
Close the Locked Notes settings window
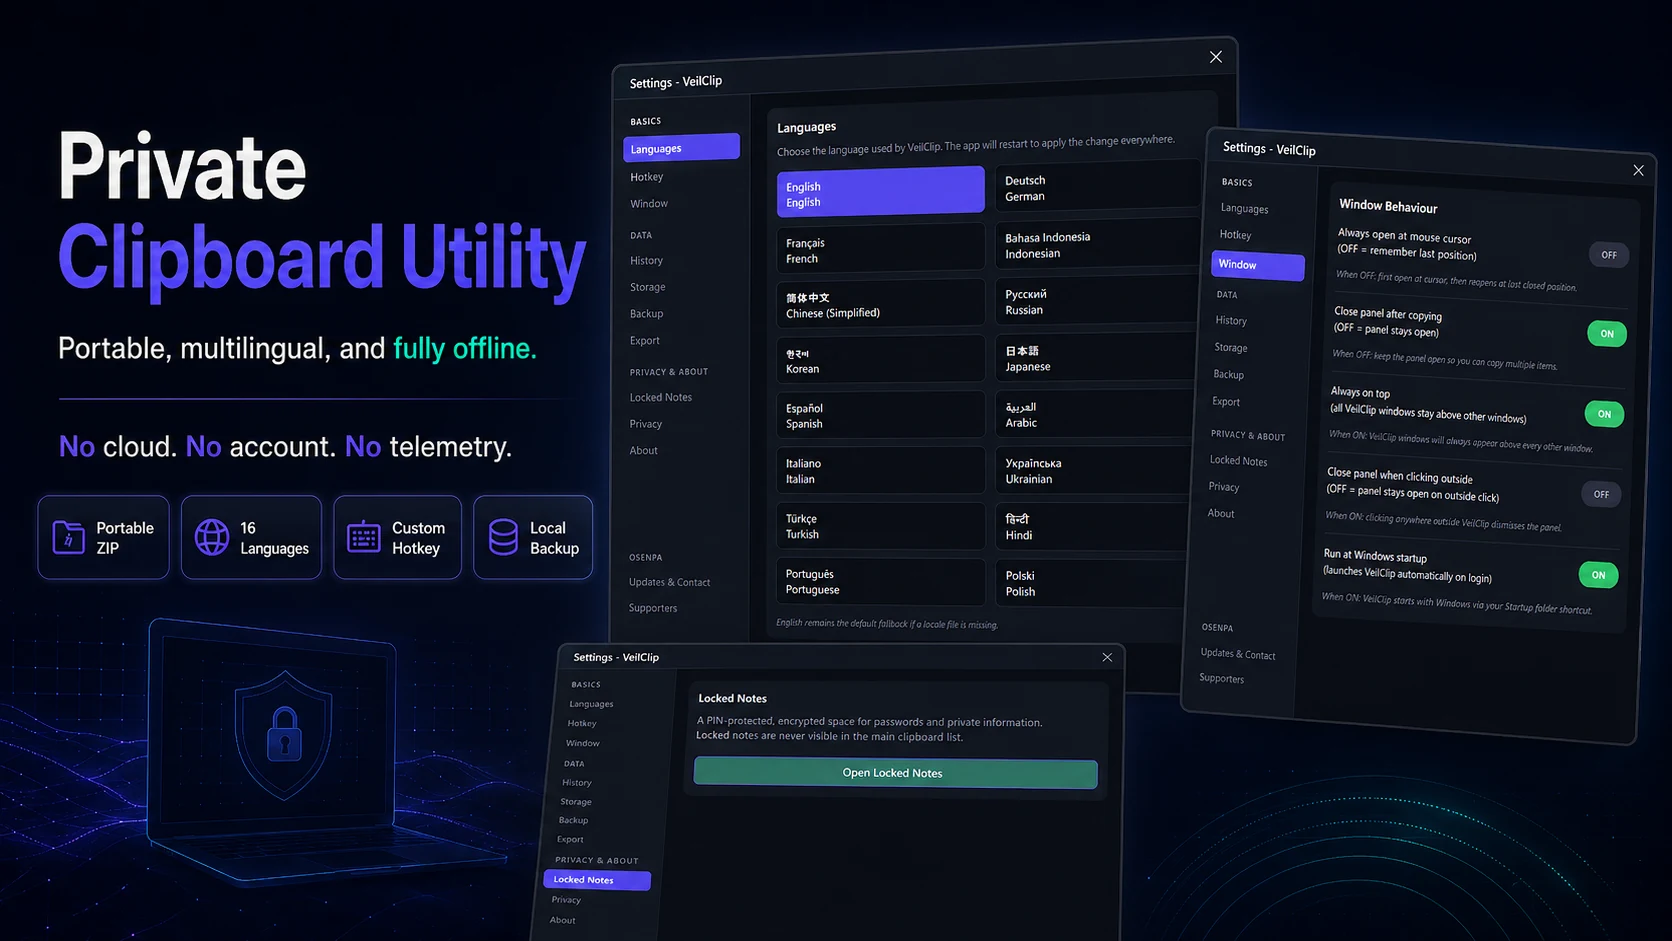point(1107,657)
